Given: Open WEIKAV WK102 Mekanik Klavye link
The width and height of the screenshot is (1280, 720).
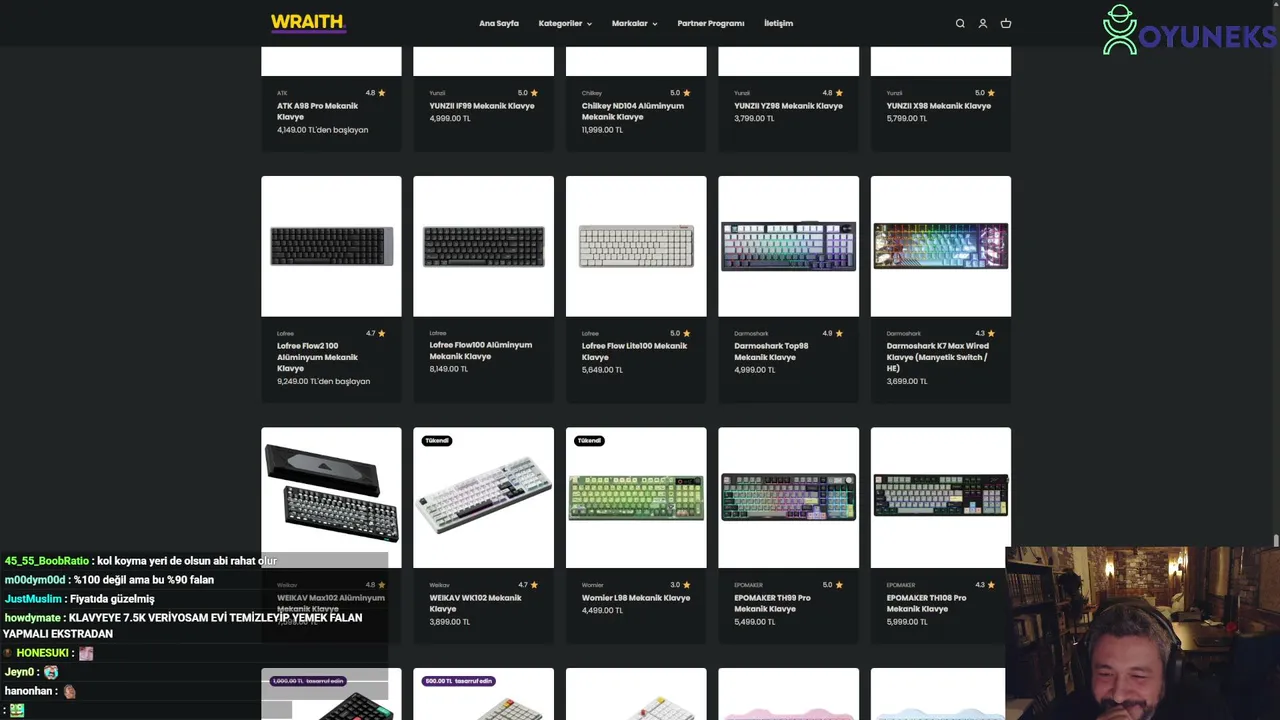Looking at the screenshot, I should tap(476, 603).
